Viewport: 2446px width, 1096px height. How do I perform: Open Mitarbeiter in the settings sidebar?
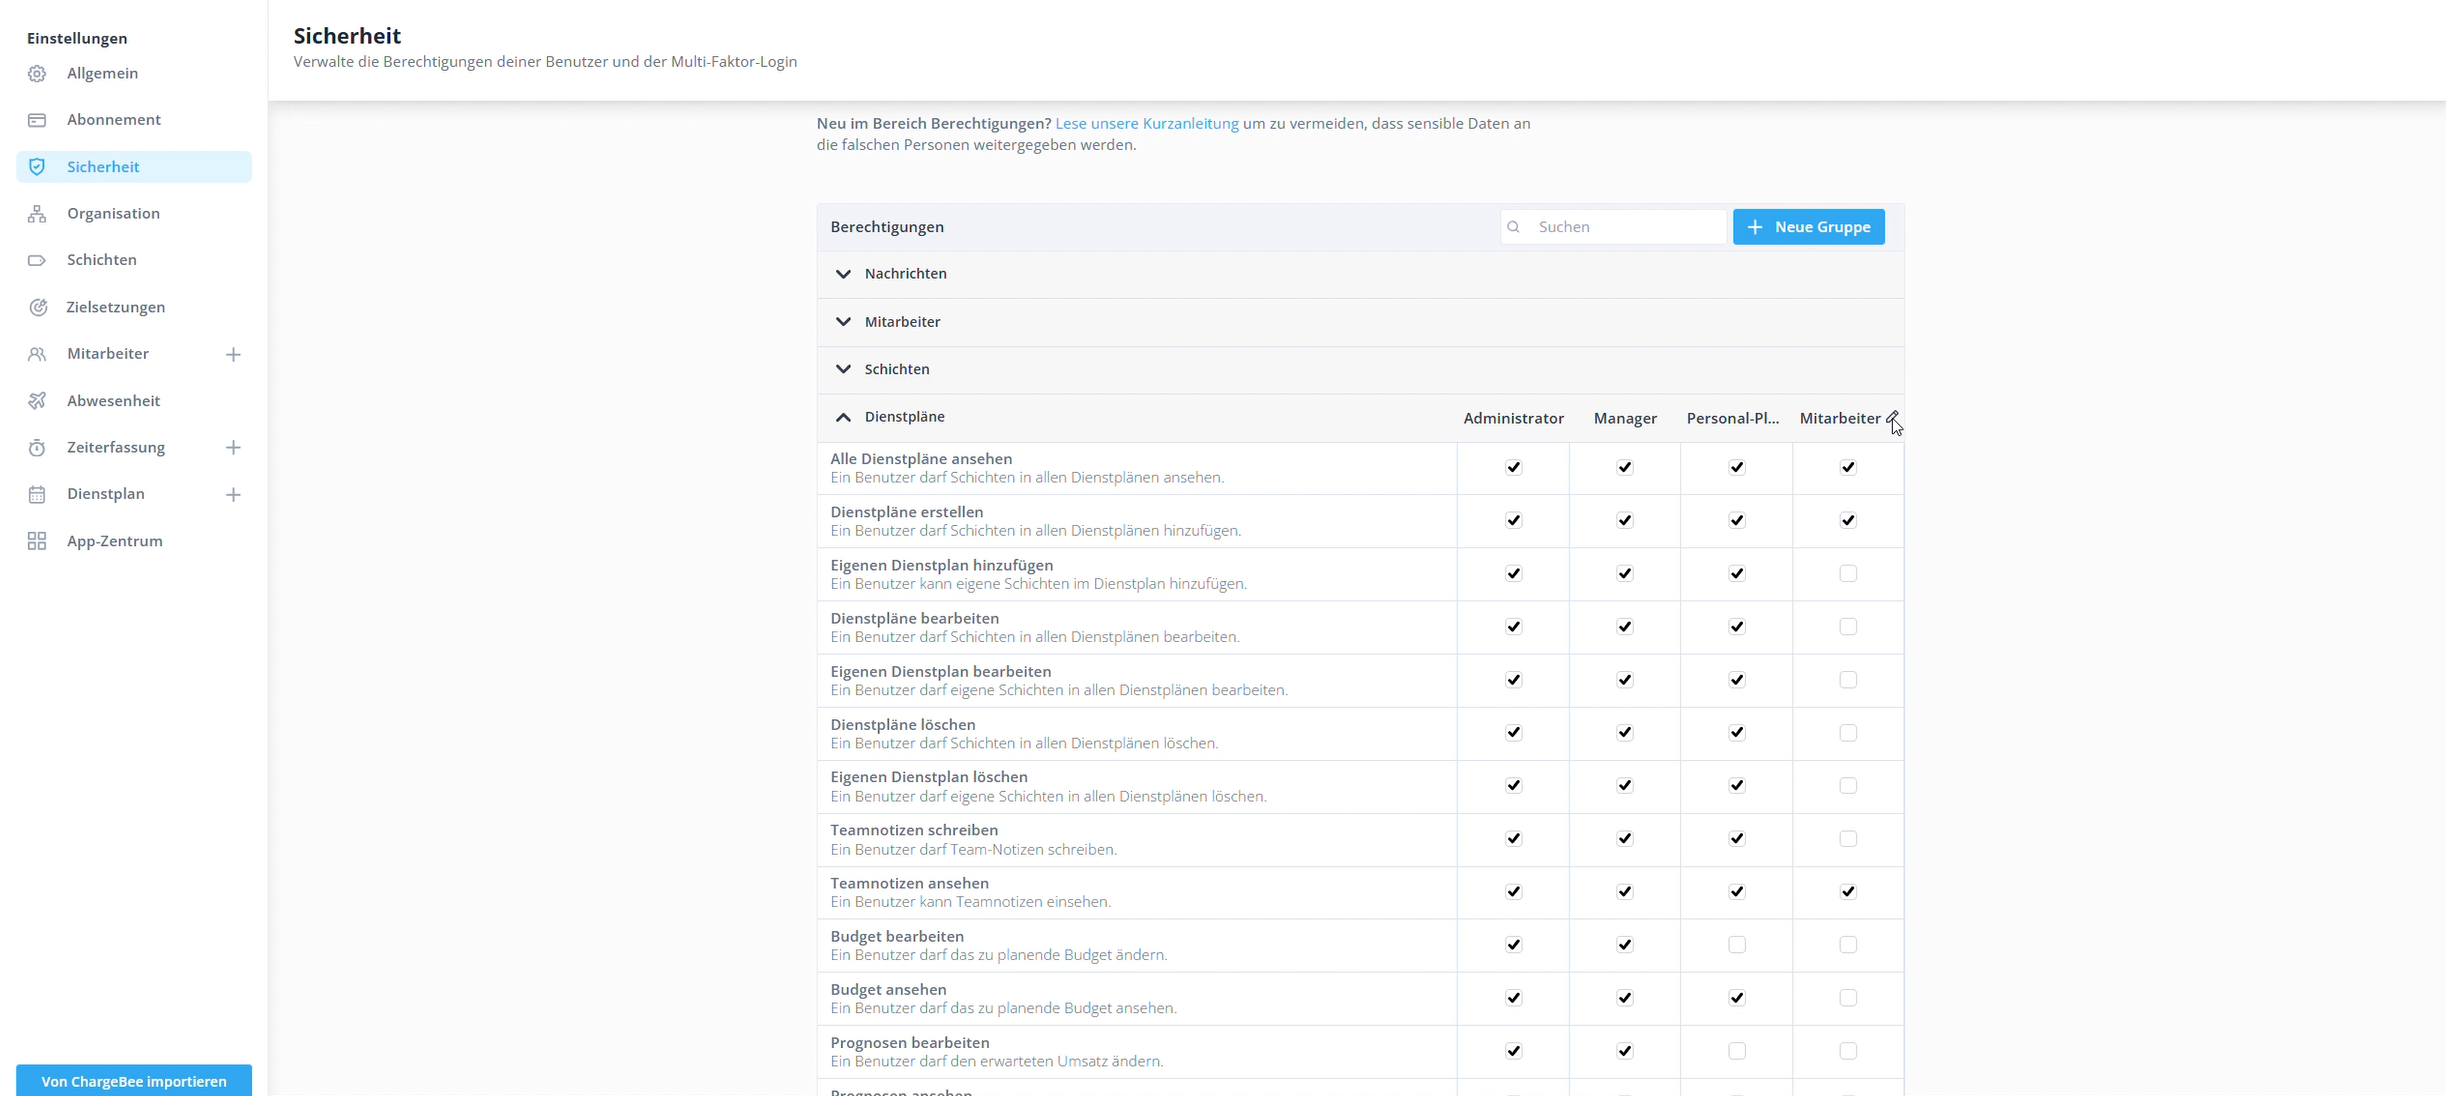[x=108, y=354]
